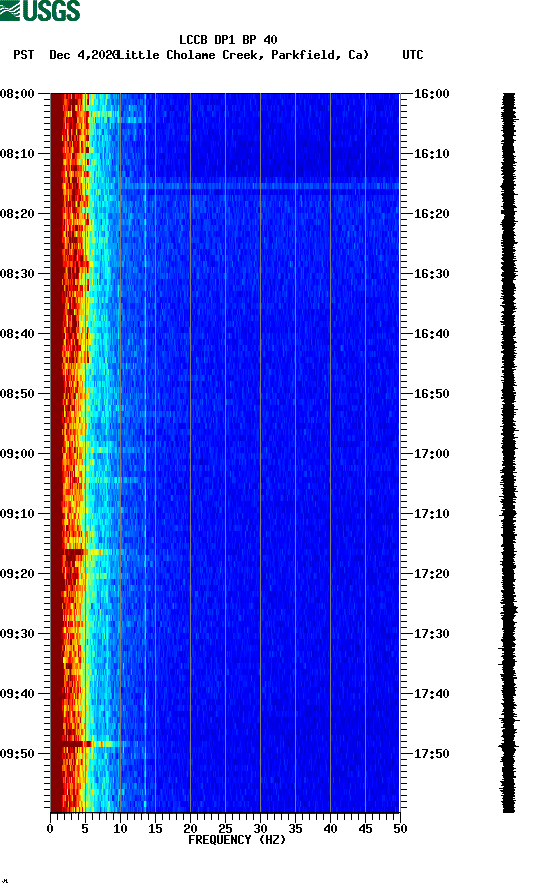Click the '17:40' UTC time label
This screenshot has height=892, width=552.
(431, 693)
